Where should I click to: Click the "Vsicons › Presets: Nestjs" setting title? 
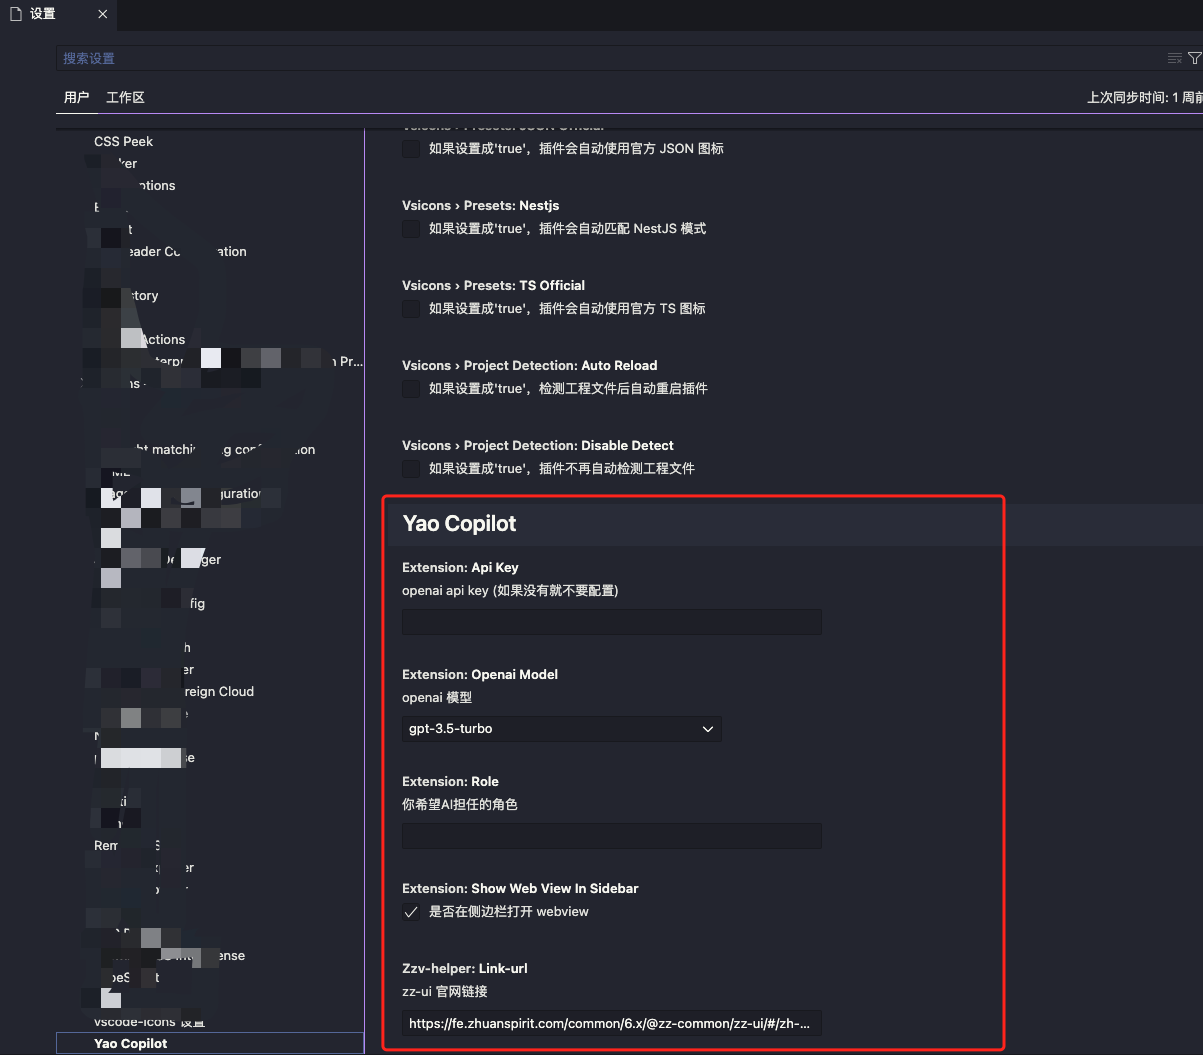481,205
